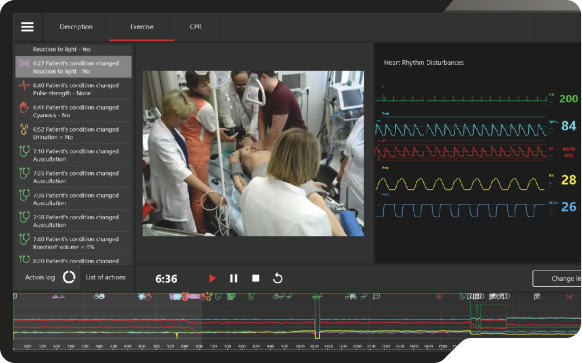Image resolution: width=582 pixels, height=363 pixels.
Task: Click the simulation video of the medical team
Action: coord(253,153)
